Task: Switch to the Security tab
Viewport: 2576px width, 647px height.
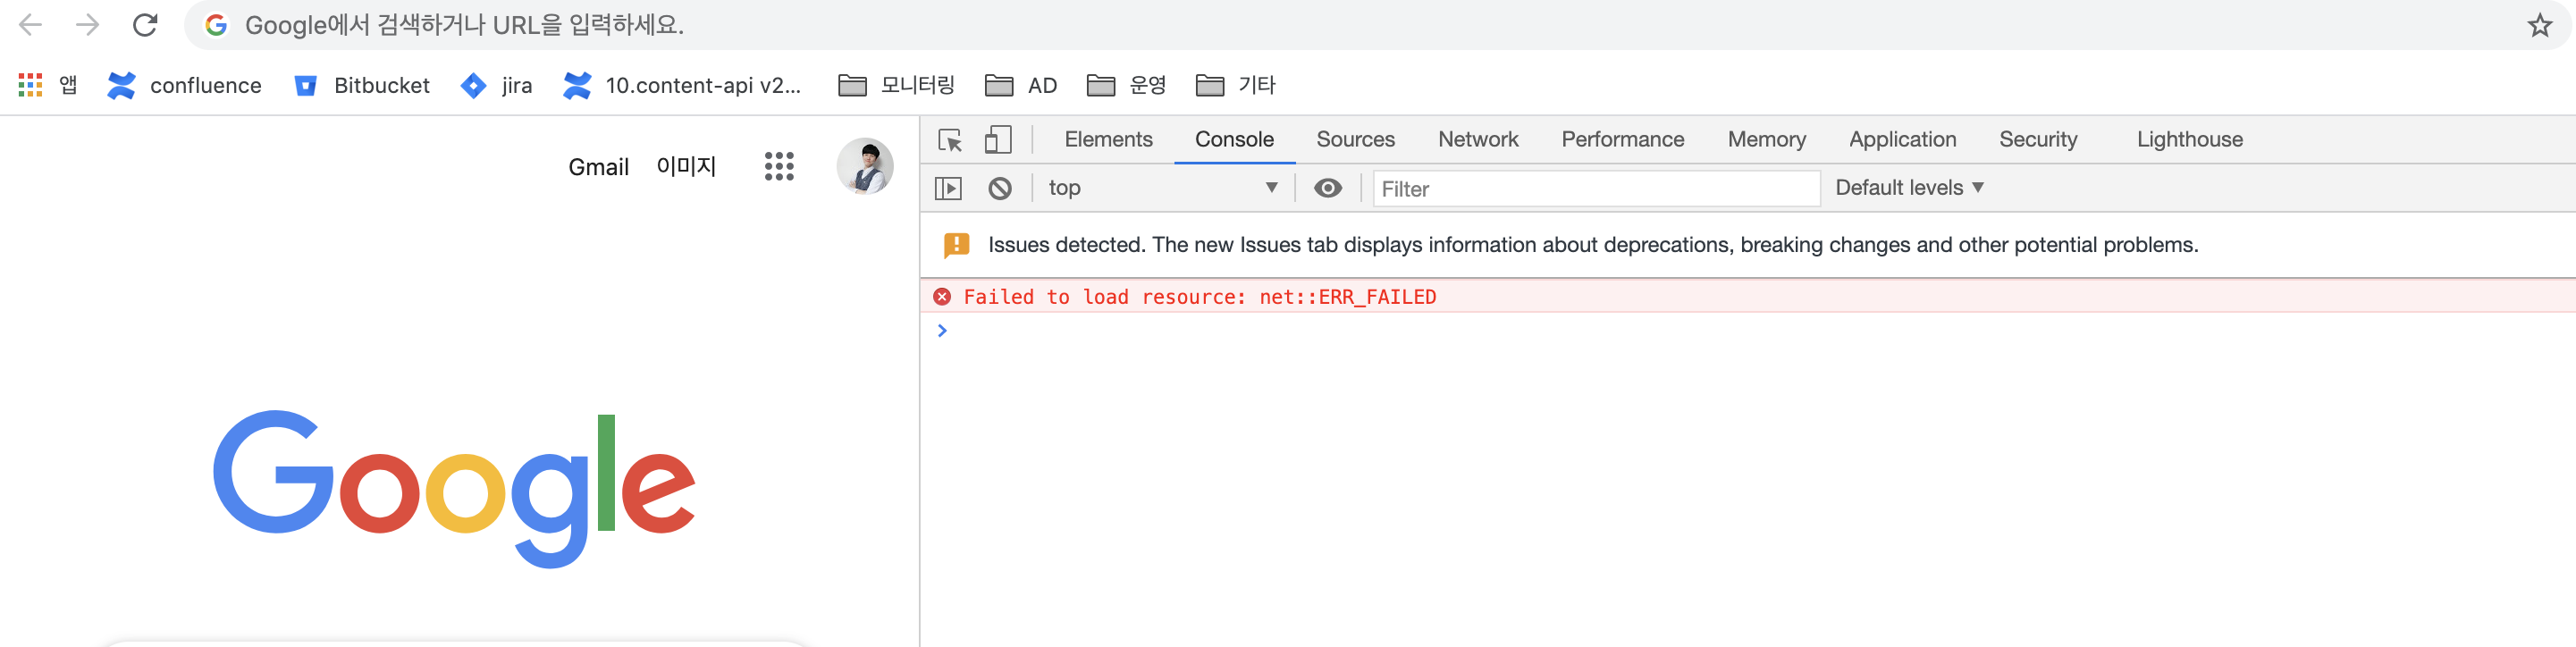Action: coord(2038,140)
